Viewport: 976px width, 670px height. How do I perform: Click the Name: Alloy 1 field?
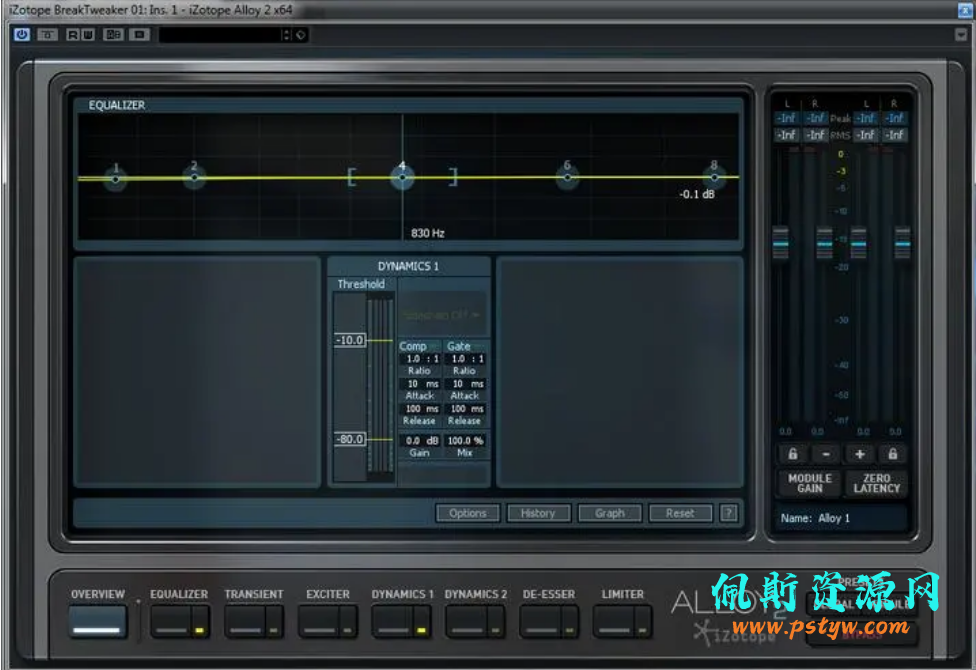840,518
